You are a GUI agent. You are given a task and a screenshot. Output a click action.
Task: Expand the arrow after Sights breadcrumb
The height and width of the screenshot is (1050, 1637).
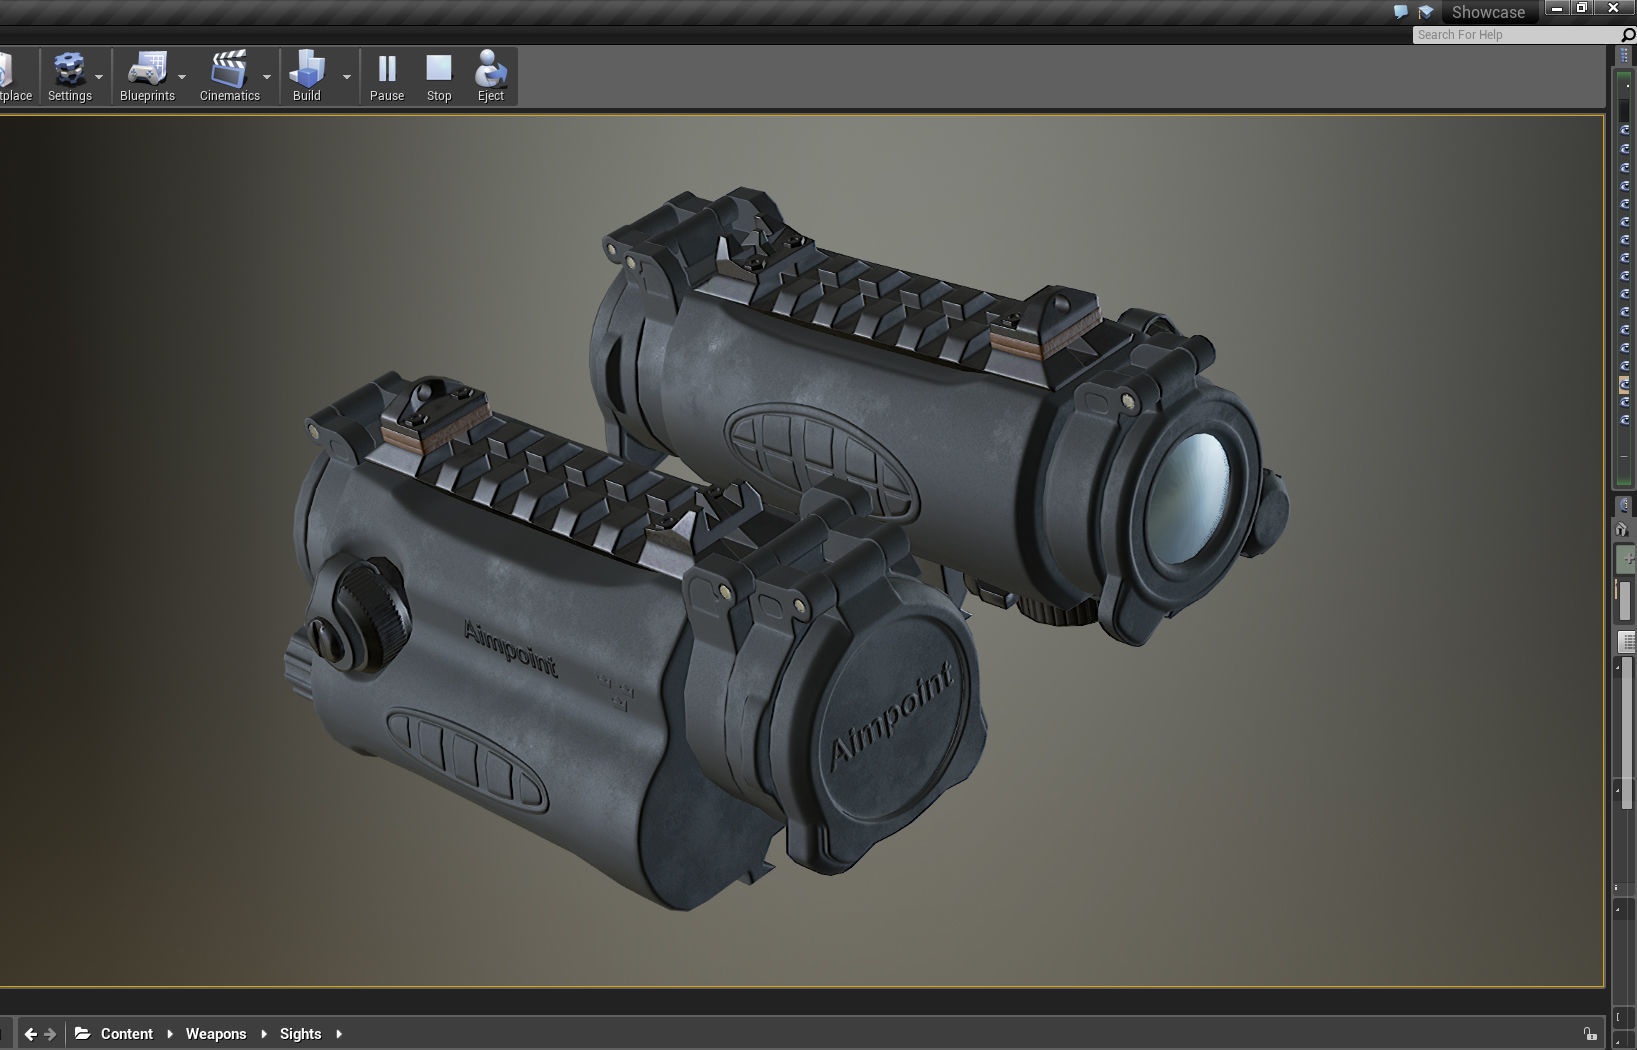tap(339, 1034)
